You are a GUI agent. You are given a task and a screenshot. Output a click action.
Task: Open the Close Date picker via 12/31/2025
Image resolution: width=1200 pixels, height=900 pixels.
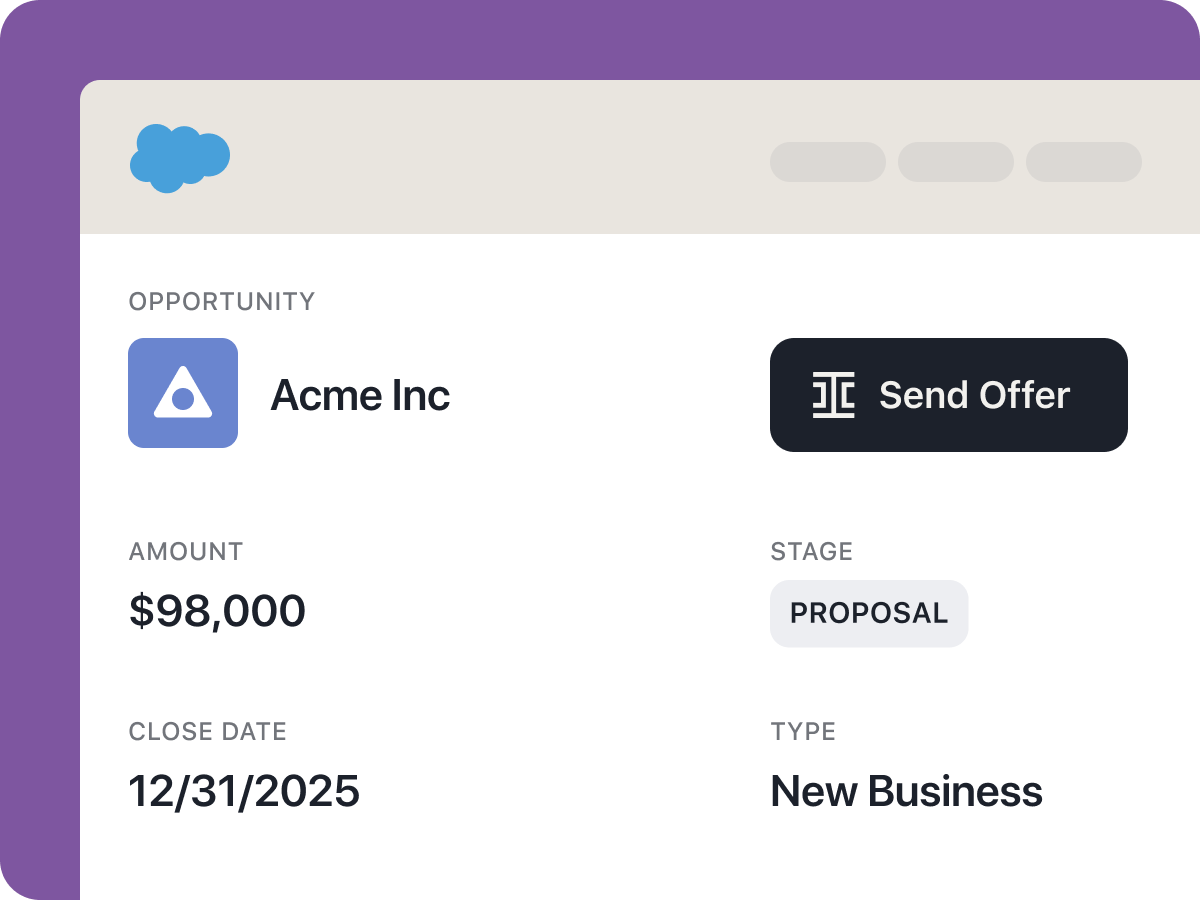(244, 791)
